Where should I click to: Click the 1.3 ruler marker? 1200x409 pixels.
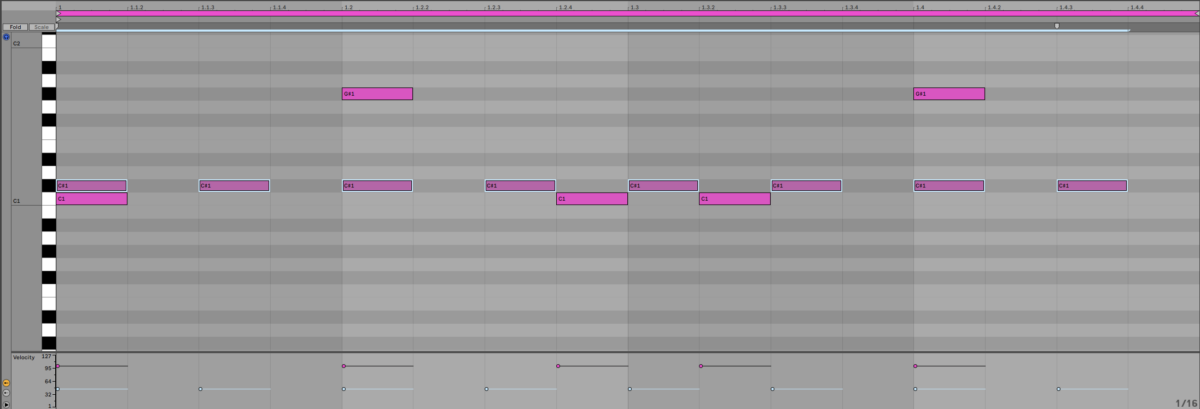[x=634, y=7]
